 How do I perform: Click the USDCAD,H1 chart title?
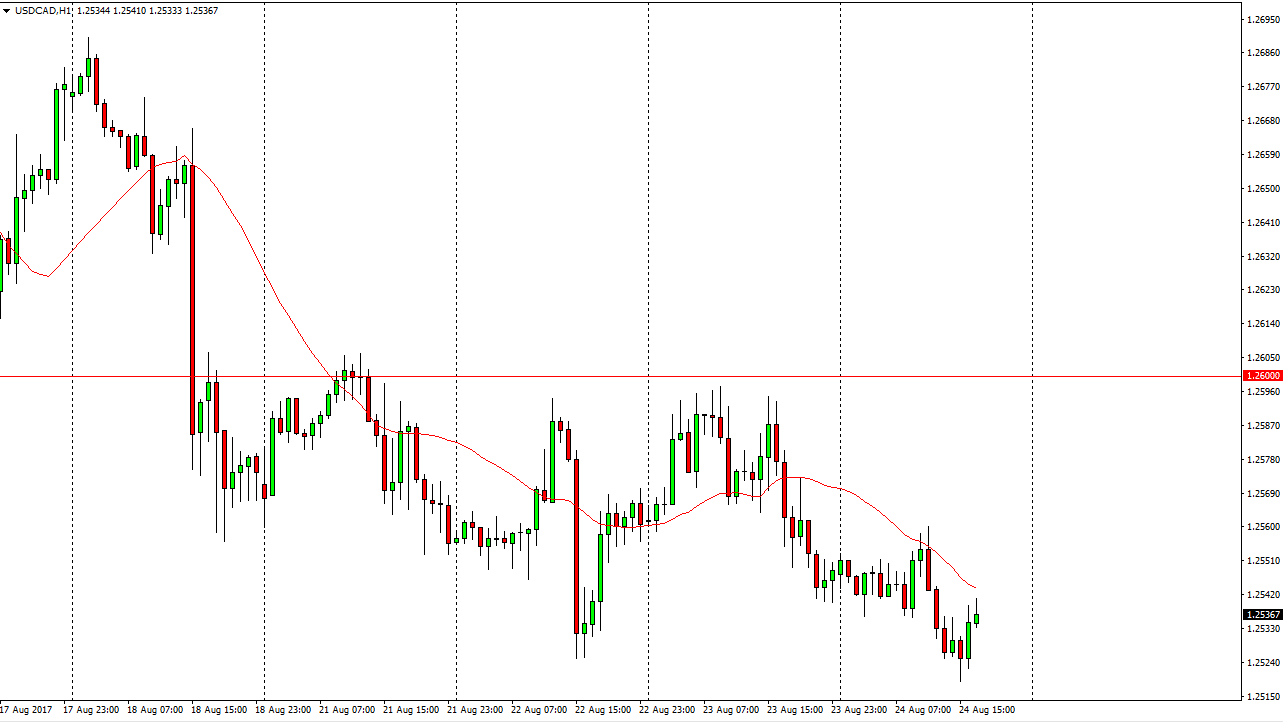click(41, 10)
